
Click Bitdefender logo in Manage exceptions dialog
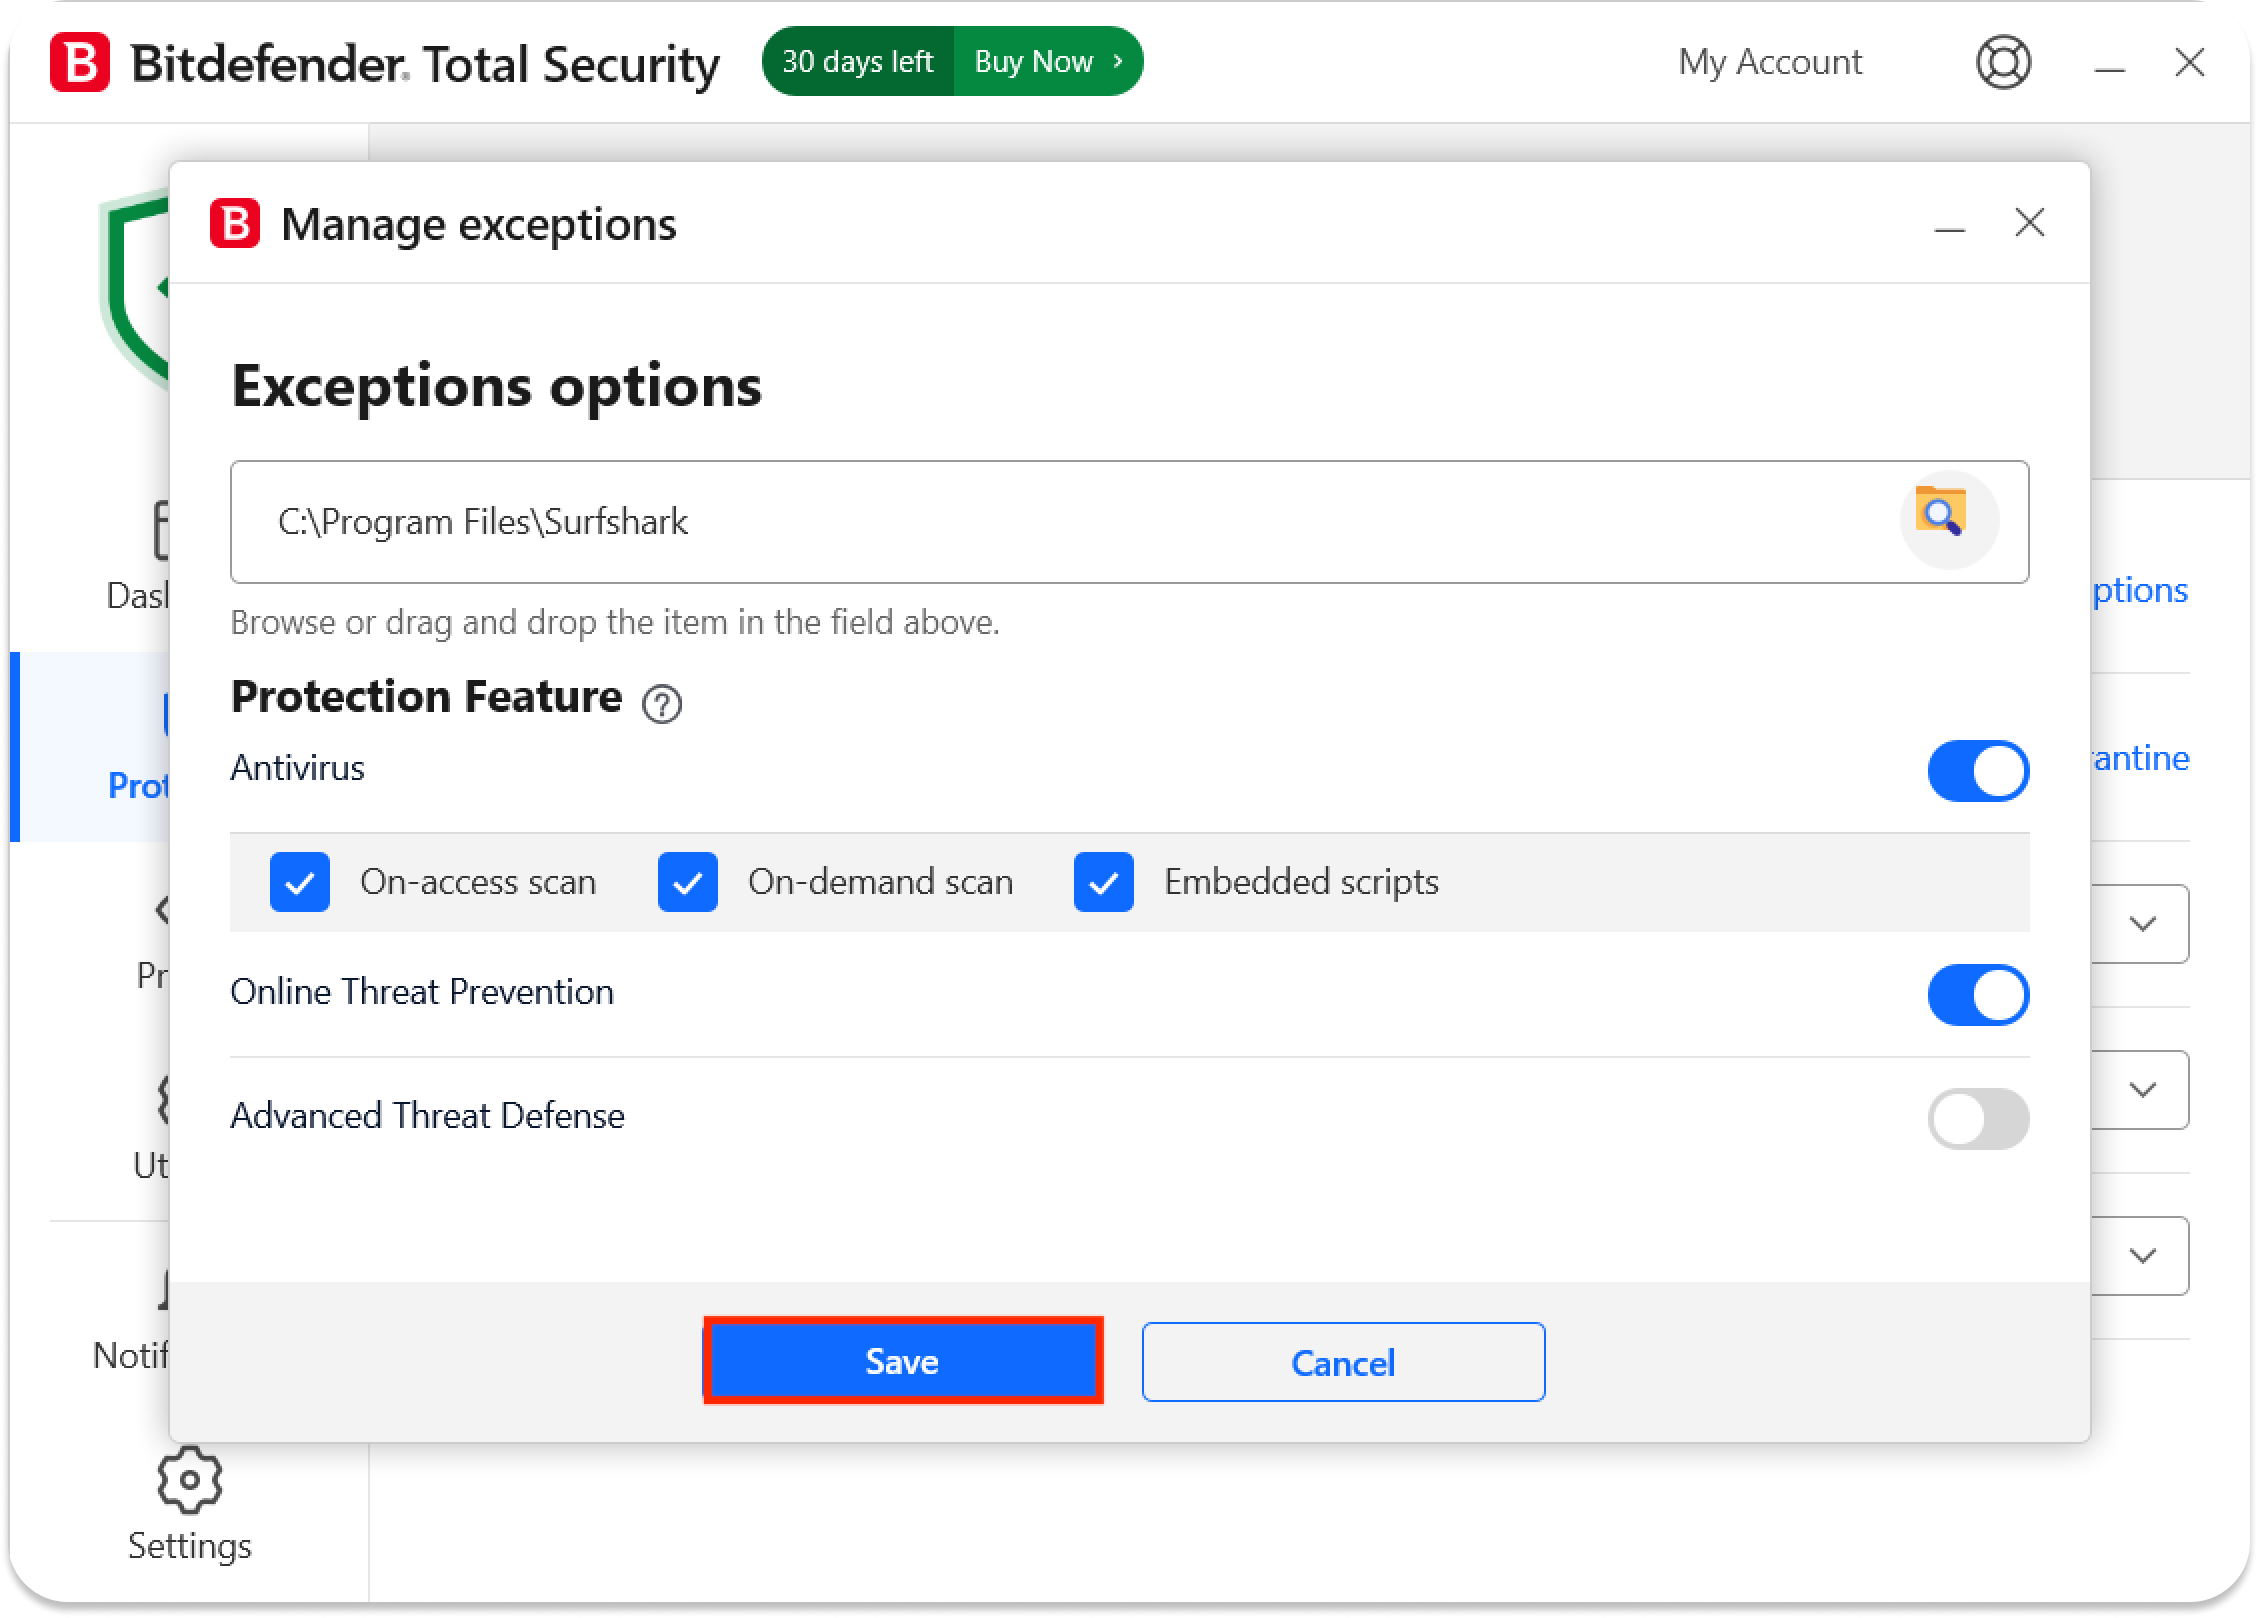tap(235, 223)
